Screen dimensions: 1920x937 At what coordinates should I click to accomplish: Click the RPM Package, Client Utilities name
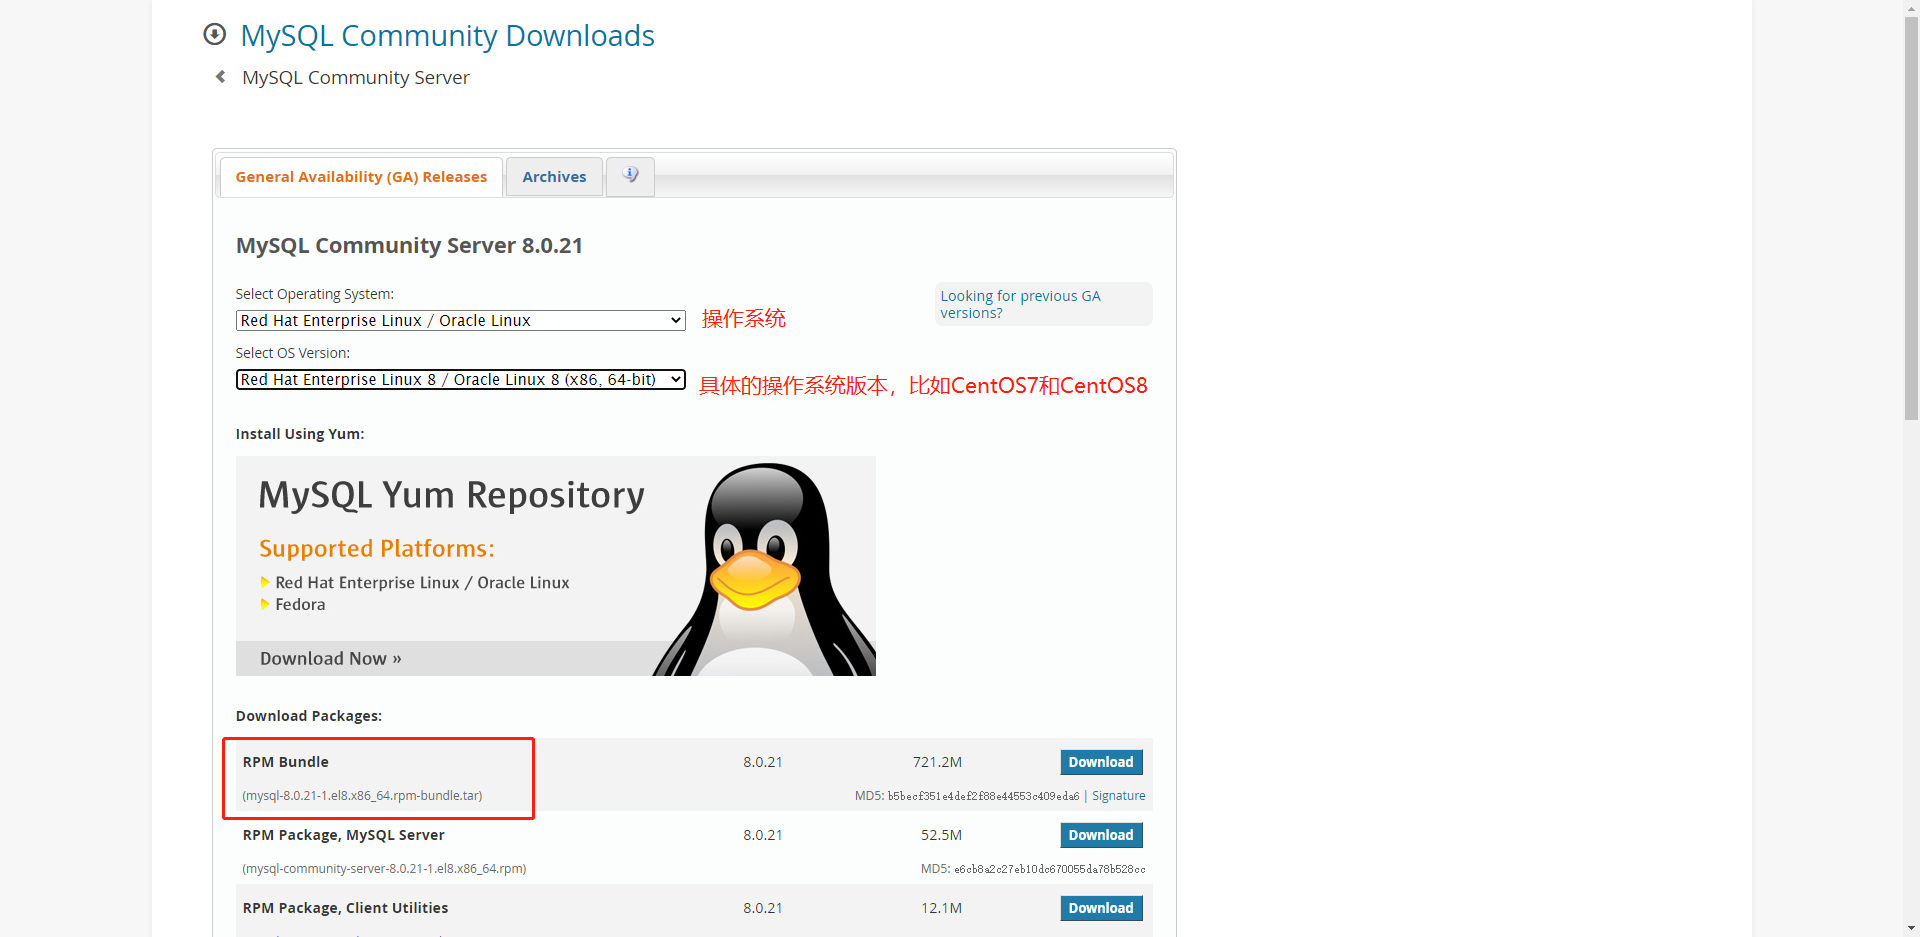[x=345, y=908]
